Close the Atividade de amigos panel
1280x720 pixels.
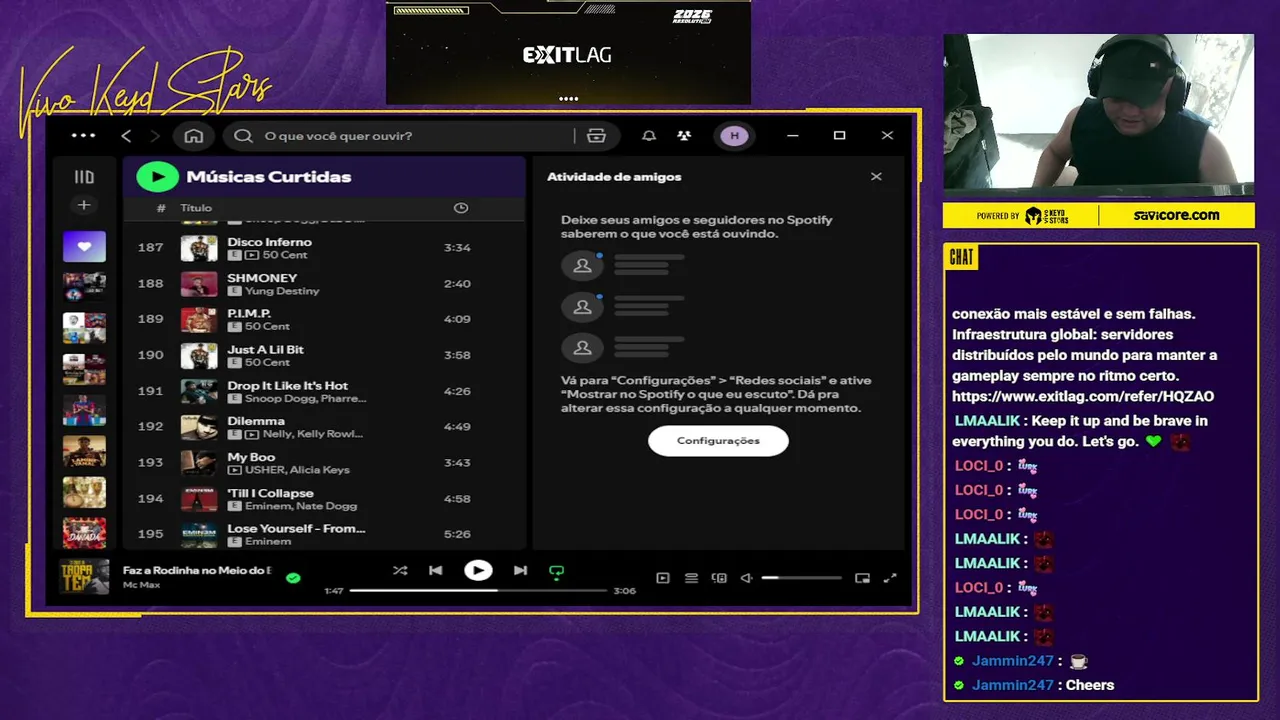coord(876,177)
